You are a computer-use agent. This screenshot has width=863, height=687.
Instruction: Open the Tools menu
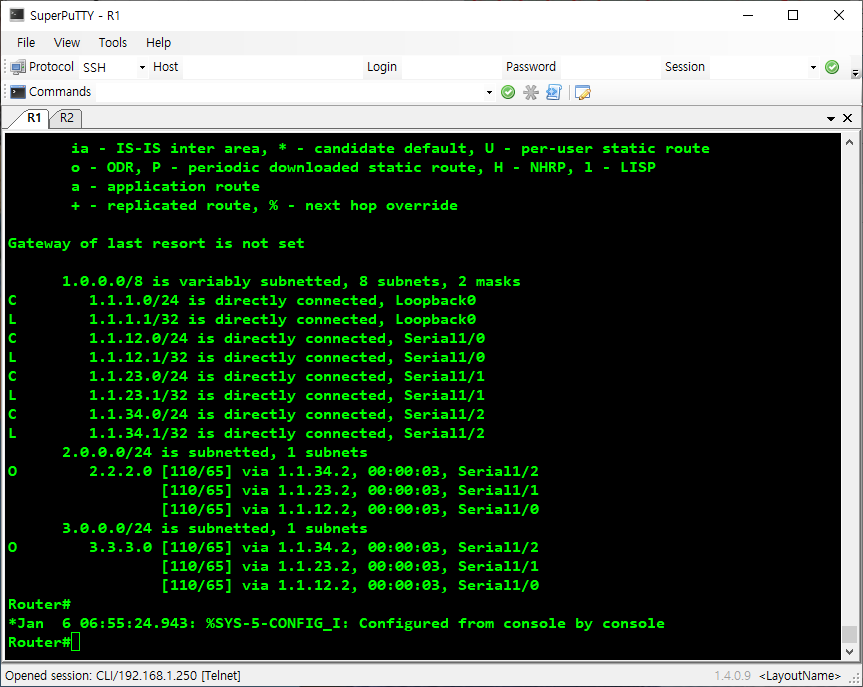point(112,42)
